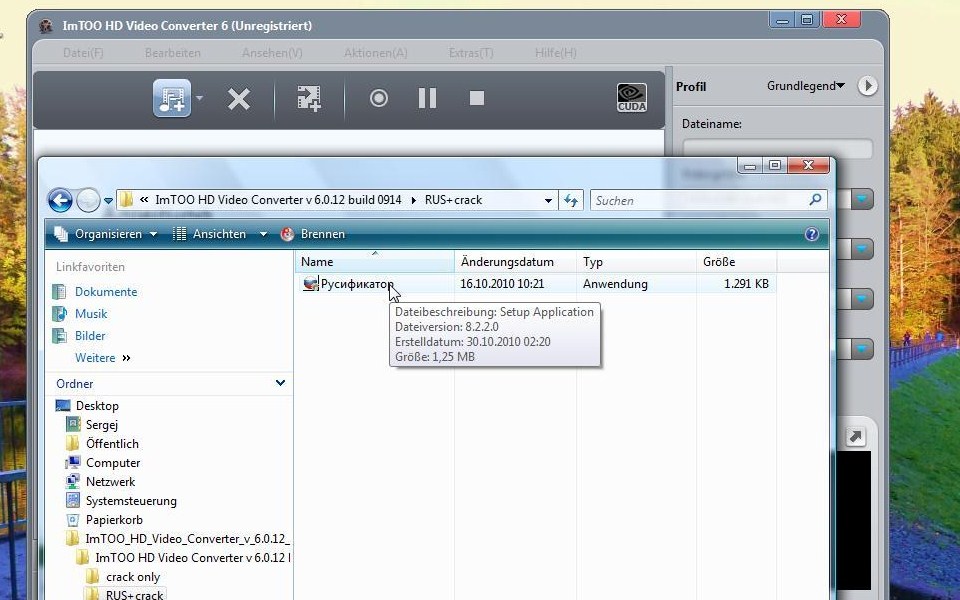Click the Add Profile film icon
Viewport: 960px width, 600px height.
tap(309, 98)
